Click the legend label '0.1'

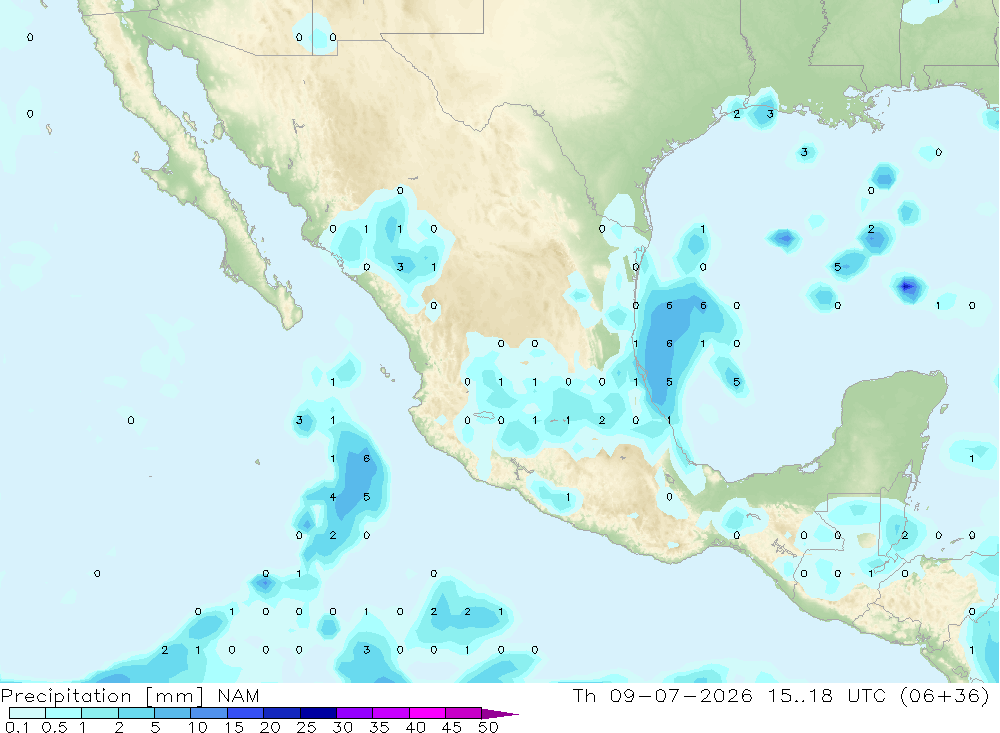tap(17, 727)
